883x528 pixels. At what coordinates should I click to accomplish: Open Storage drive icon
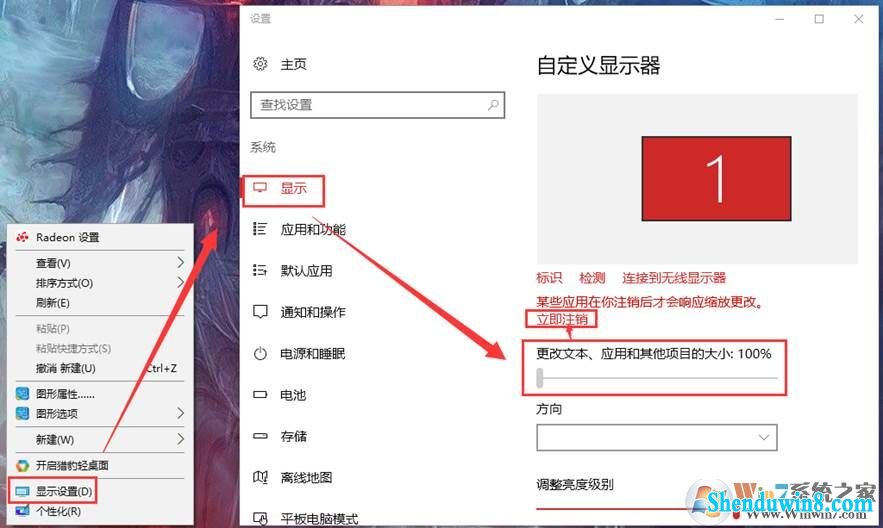click(x=260, y=436)
